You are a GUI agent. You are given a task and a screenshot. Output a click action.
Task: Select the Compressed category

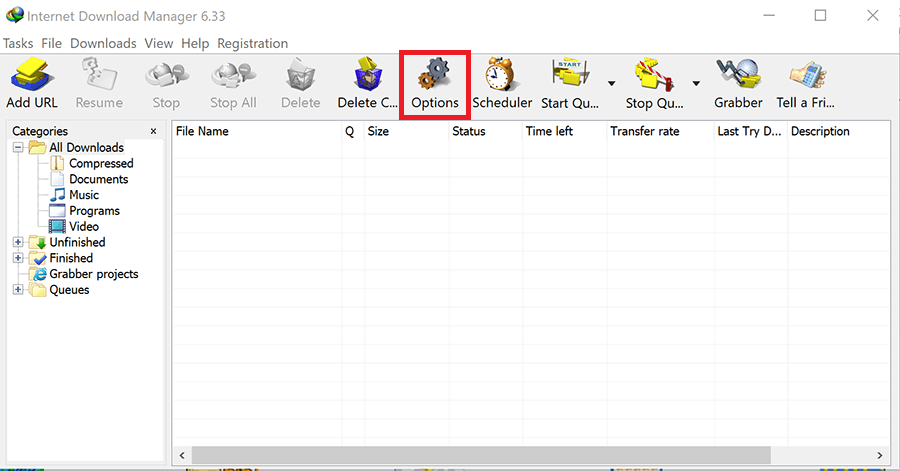point(101,164)
